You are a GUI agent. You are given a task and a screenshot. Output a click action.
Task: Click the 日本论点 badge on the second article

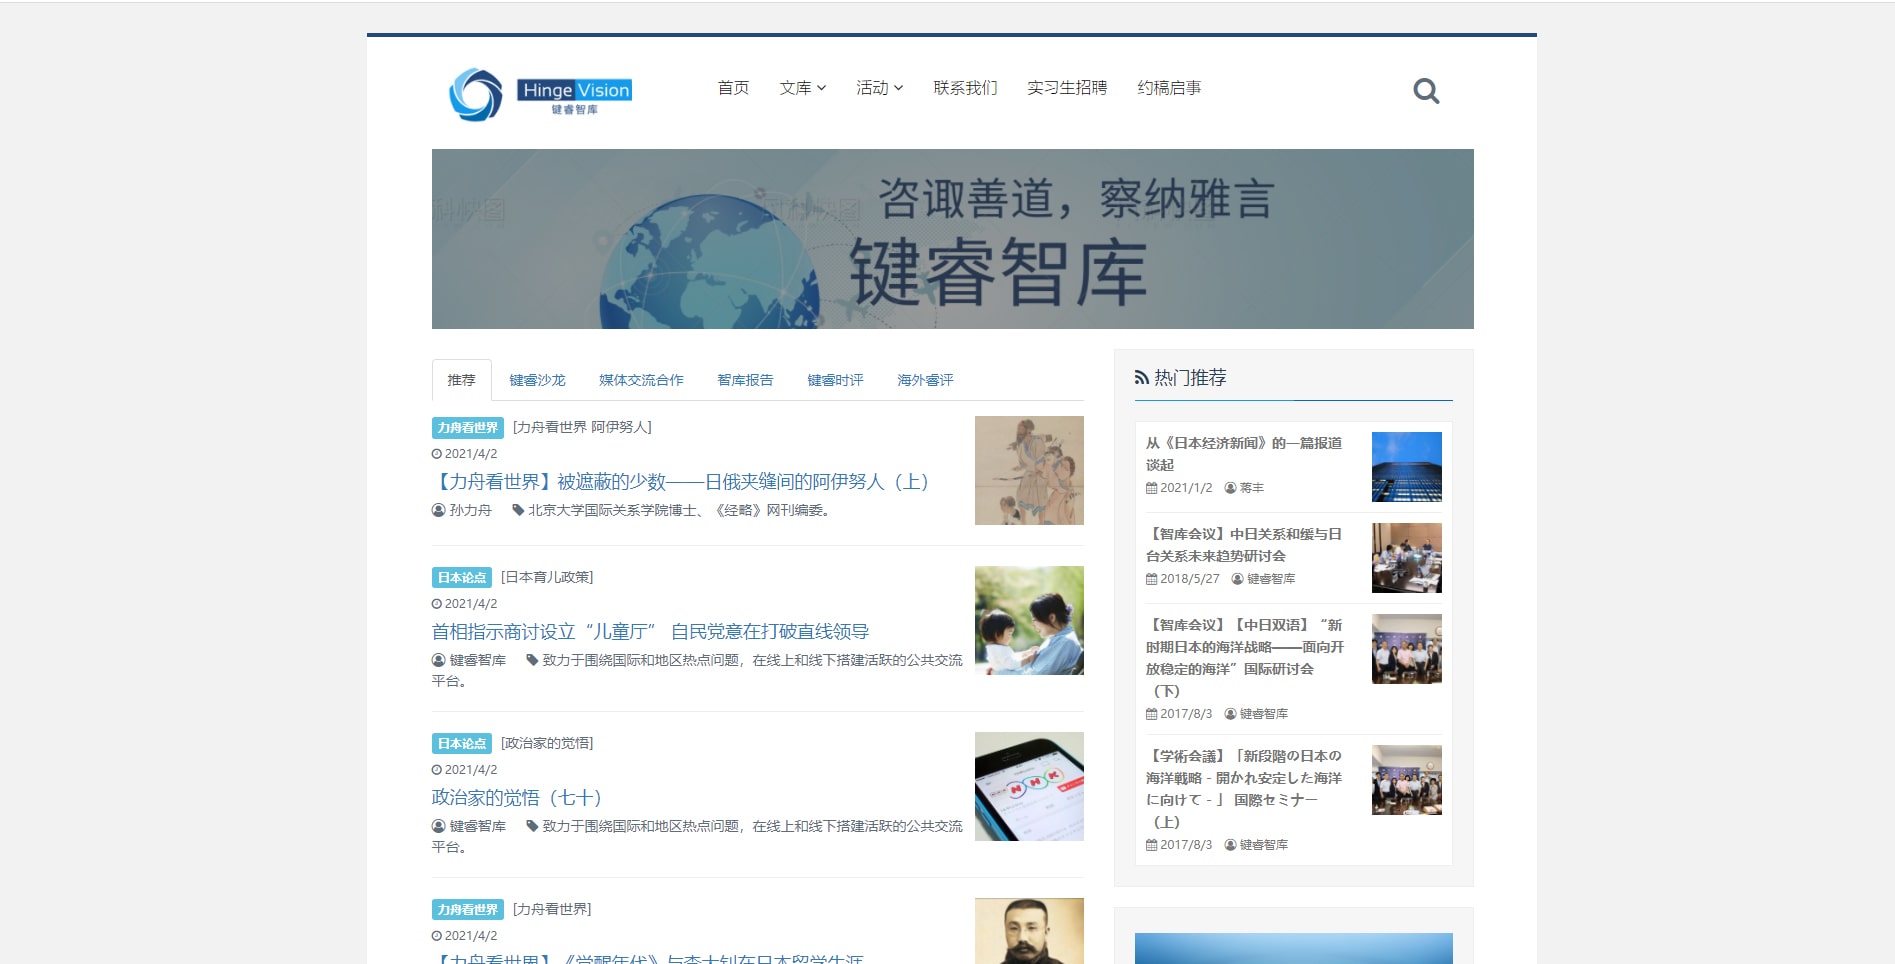pyautogui.click(x=460, y=577)
